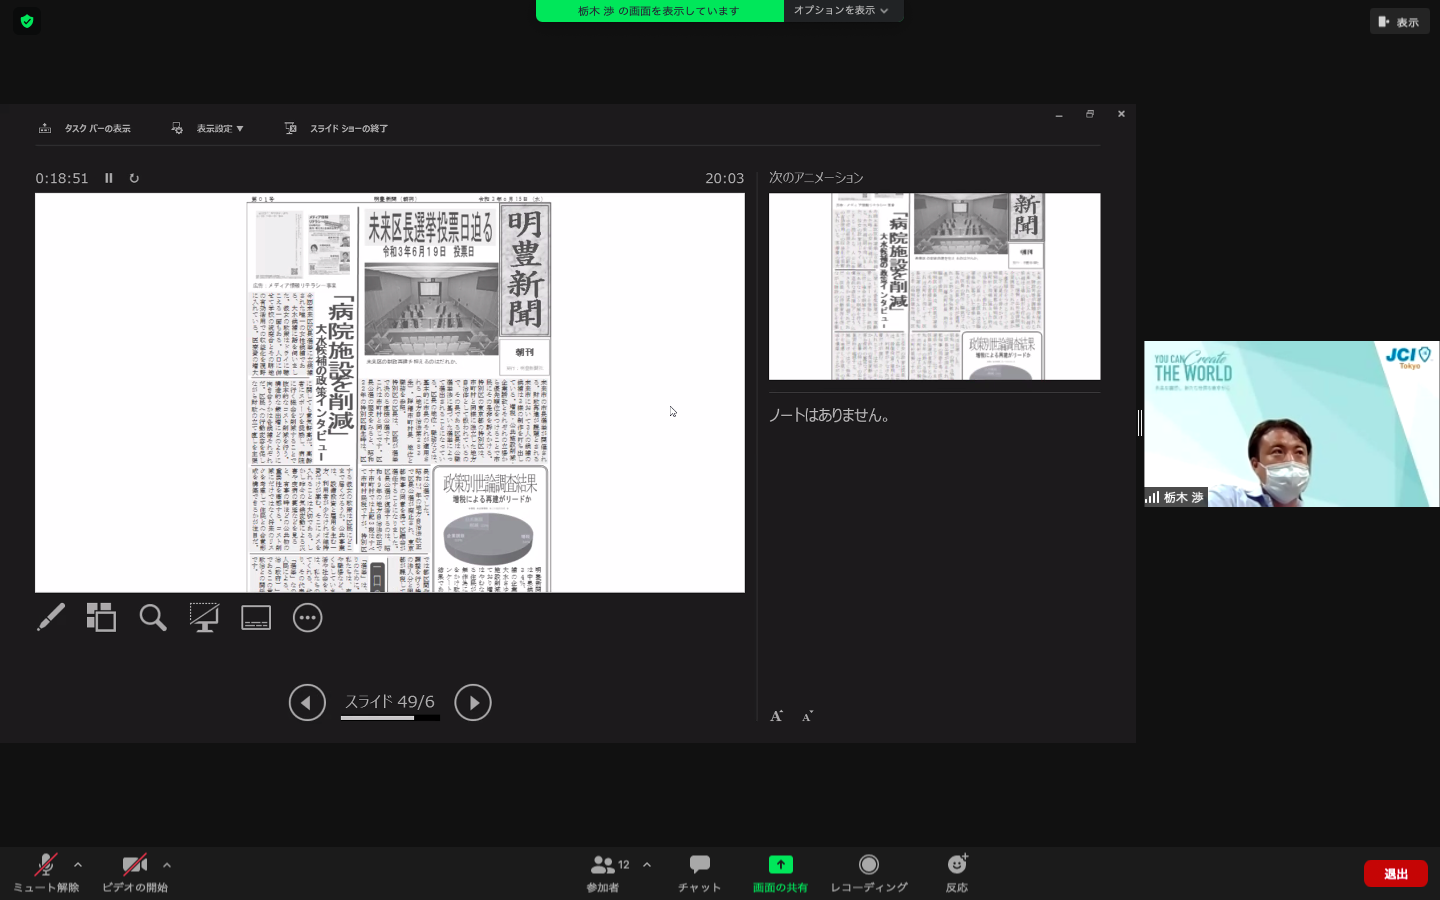
Task: Click the magnifier zoom into slide icon
Action: tap(153, 617)
